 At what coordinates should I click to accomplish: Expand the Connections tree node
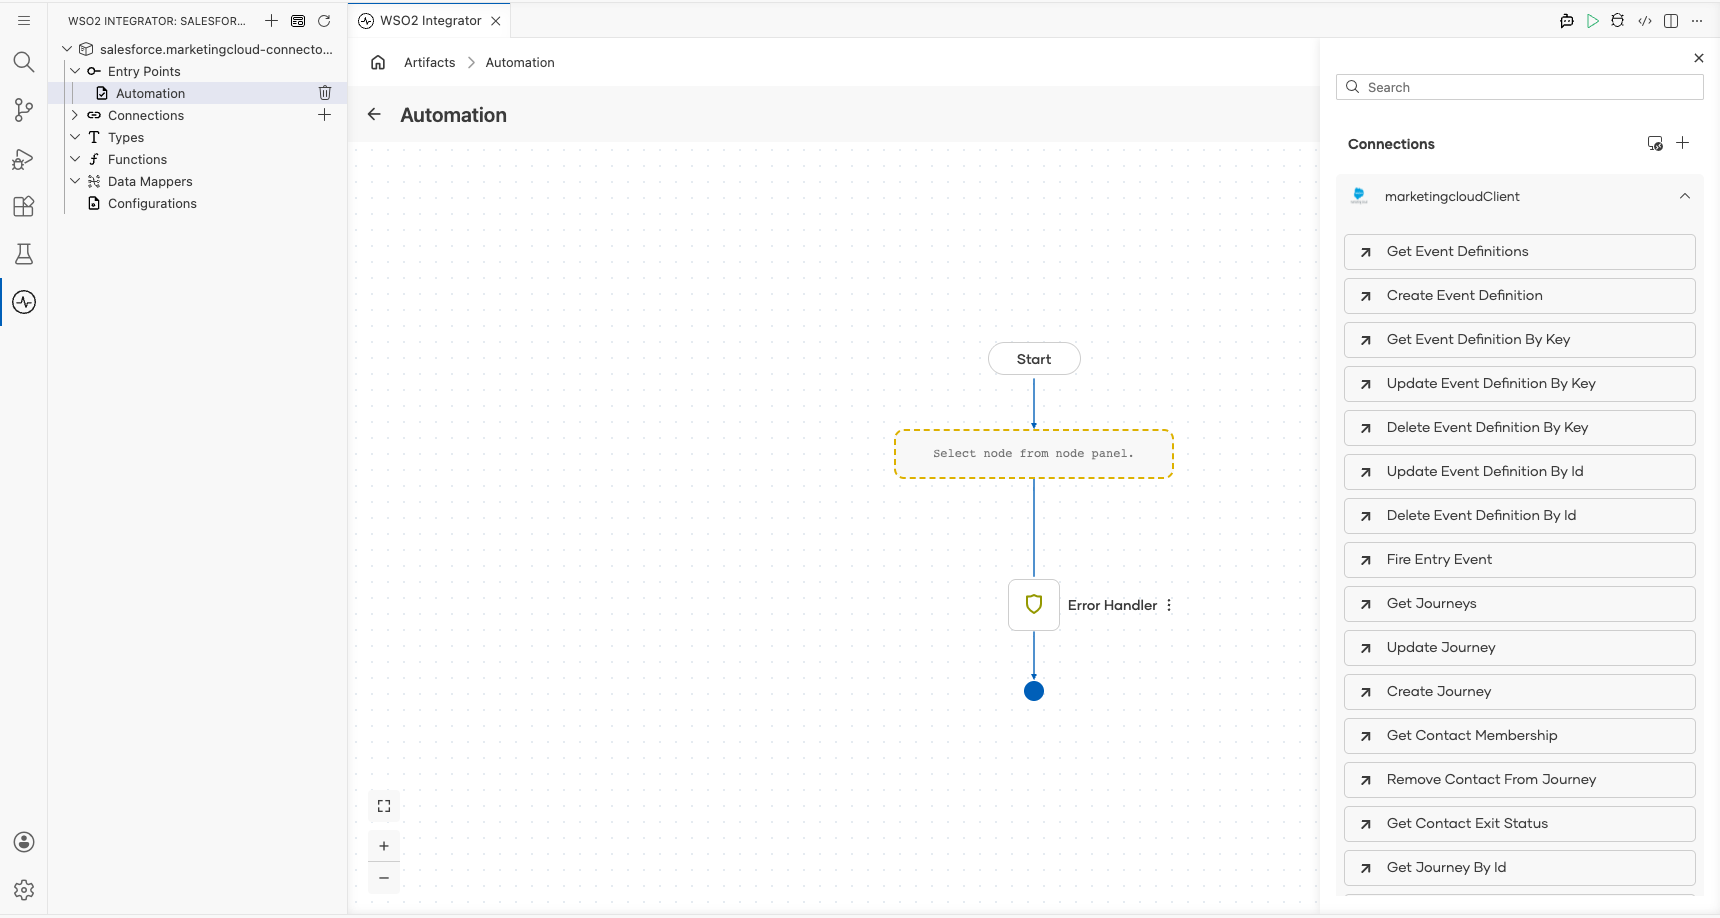75,115
